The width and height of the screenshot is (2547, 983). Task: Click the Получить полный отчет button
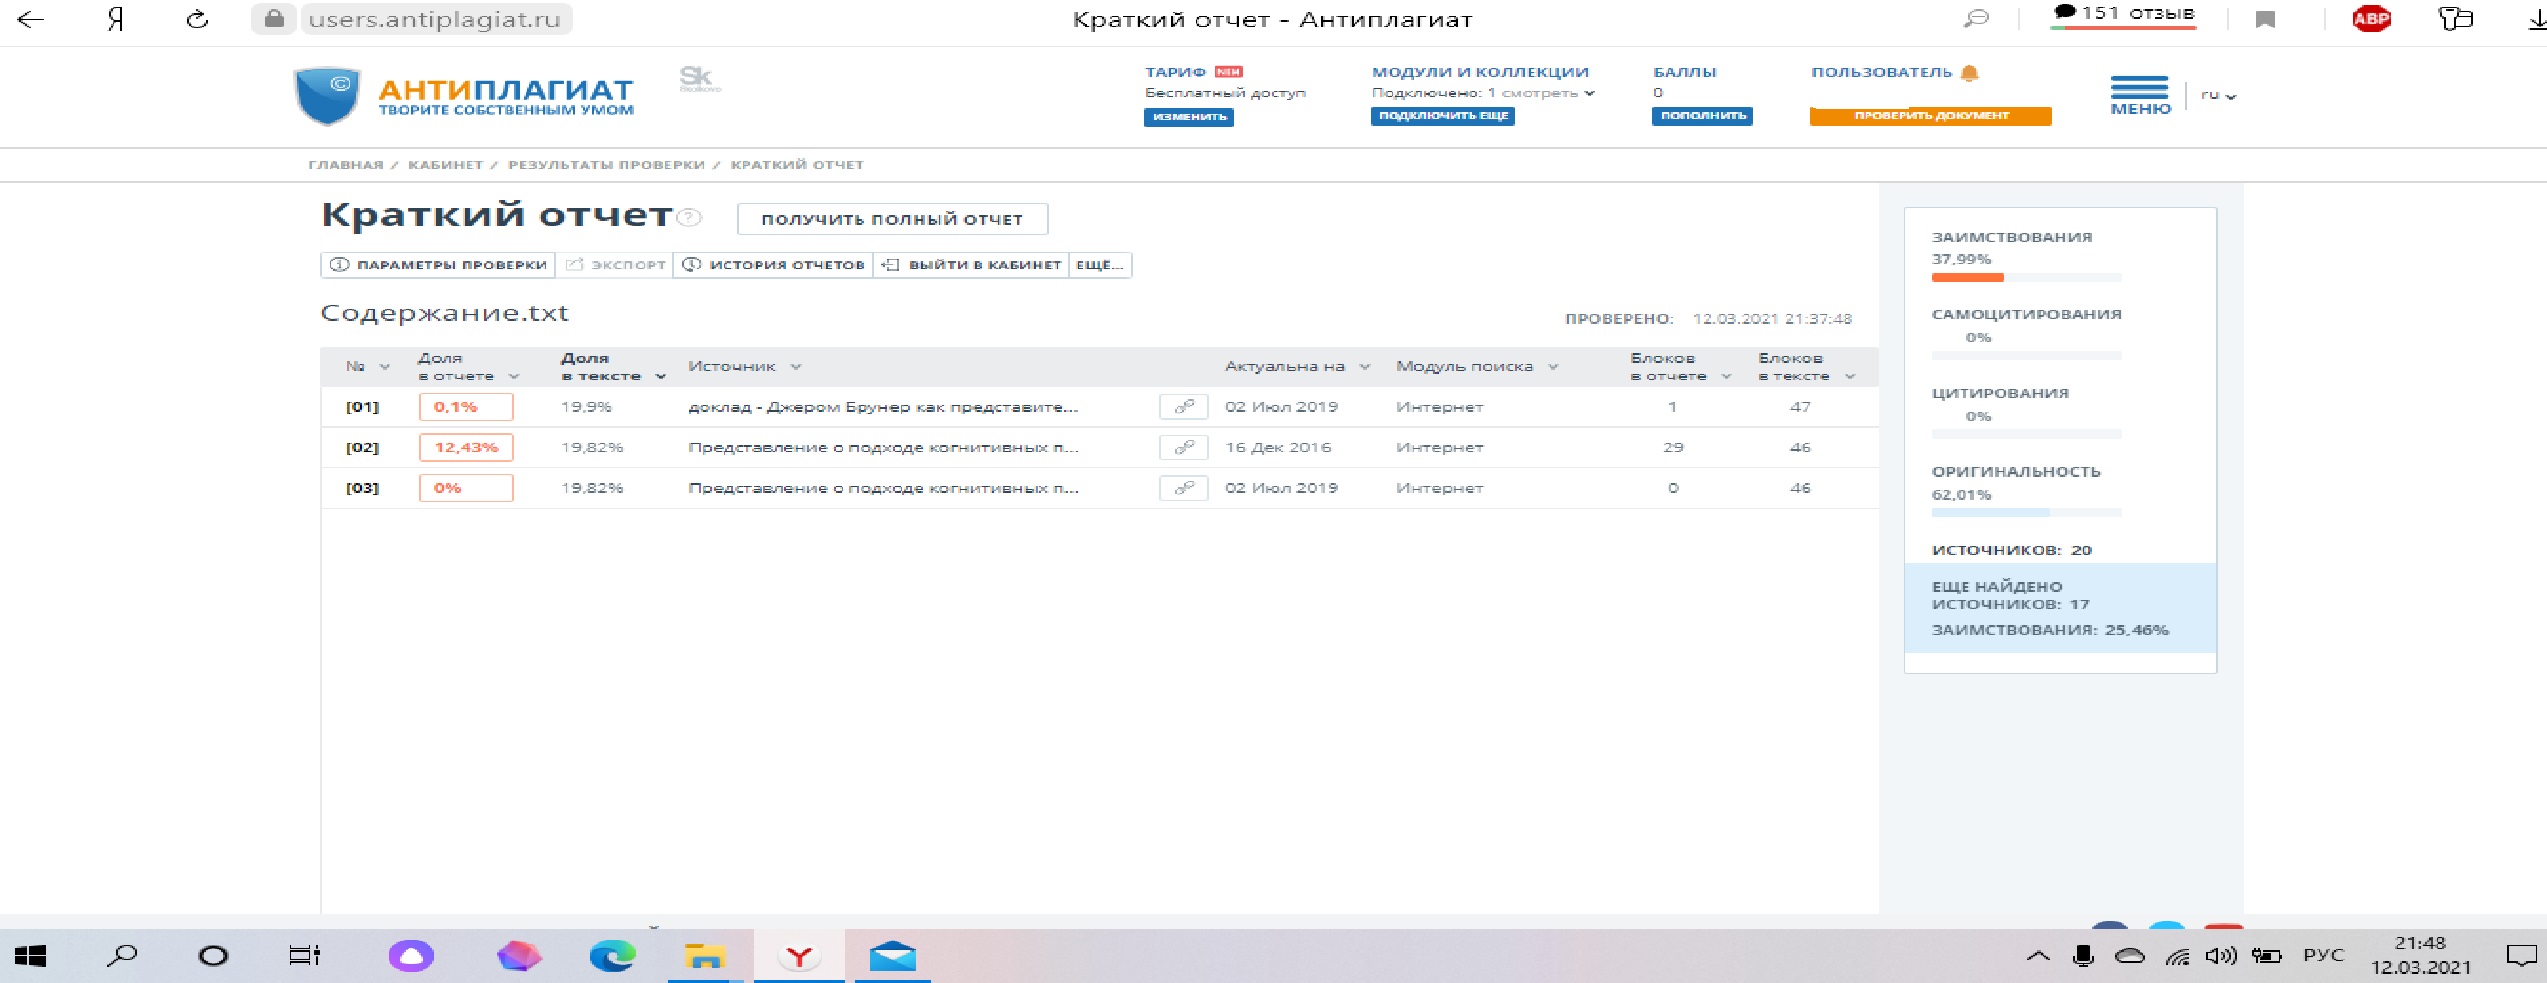tap(892, 219)
